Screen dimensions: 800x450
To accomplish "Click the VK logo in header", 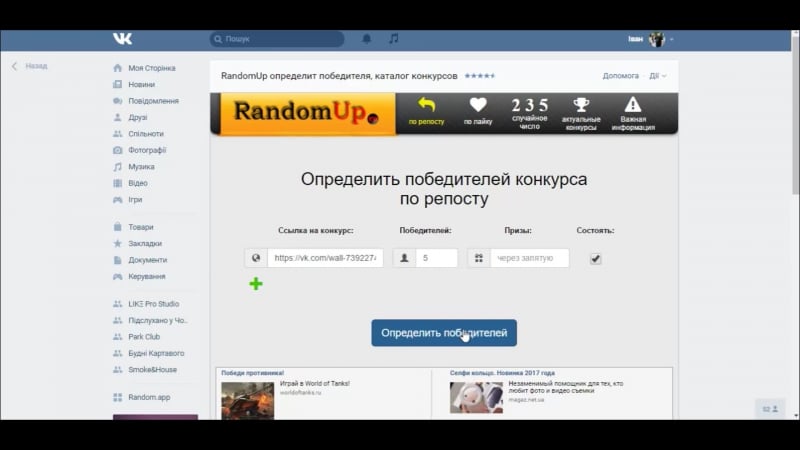I will (122, 39).
